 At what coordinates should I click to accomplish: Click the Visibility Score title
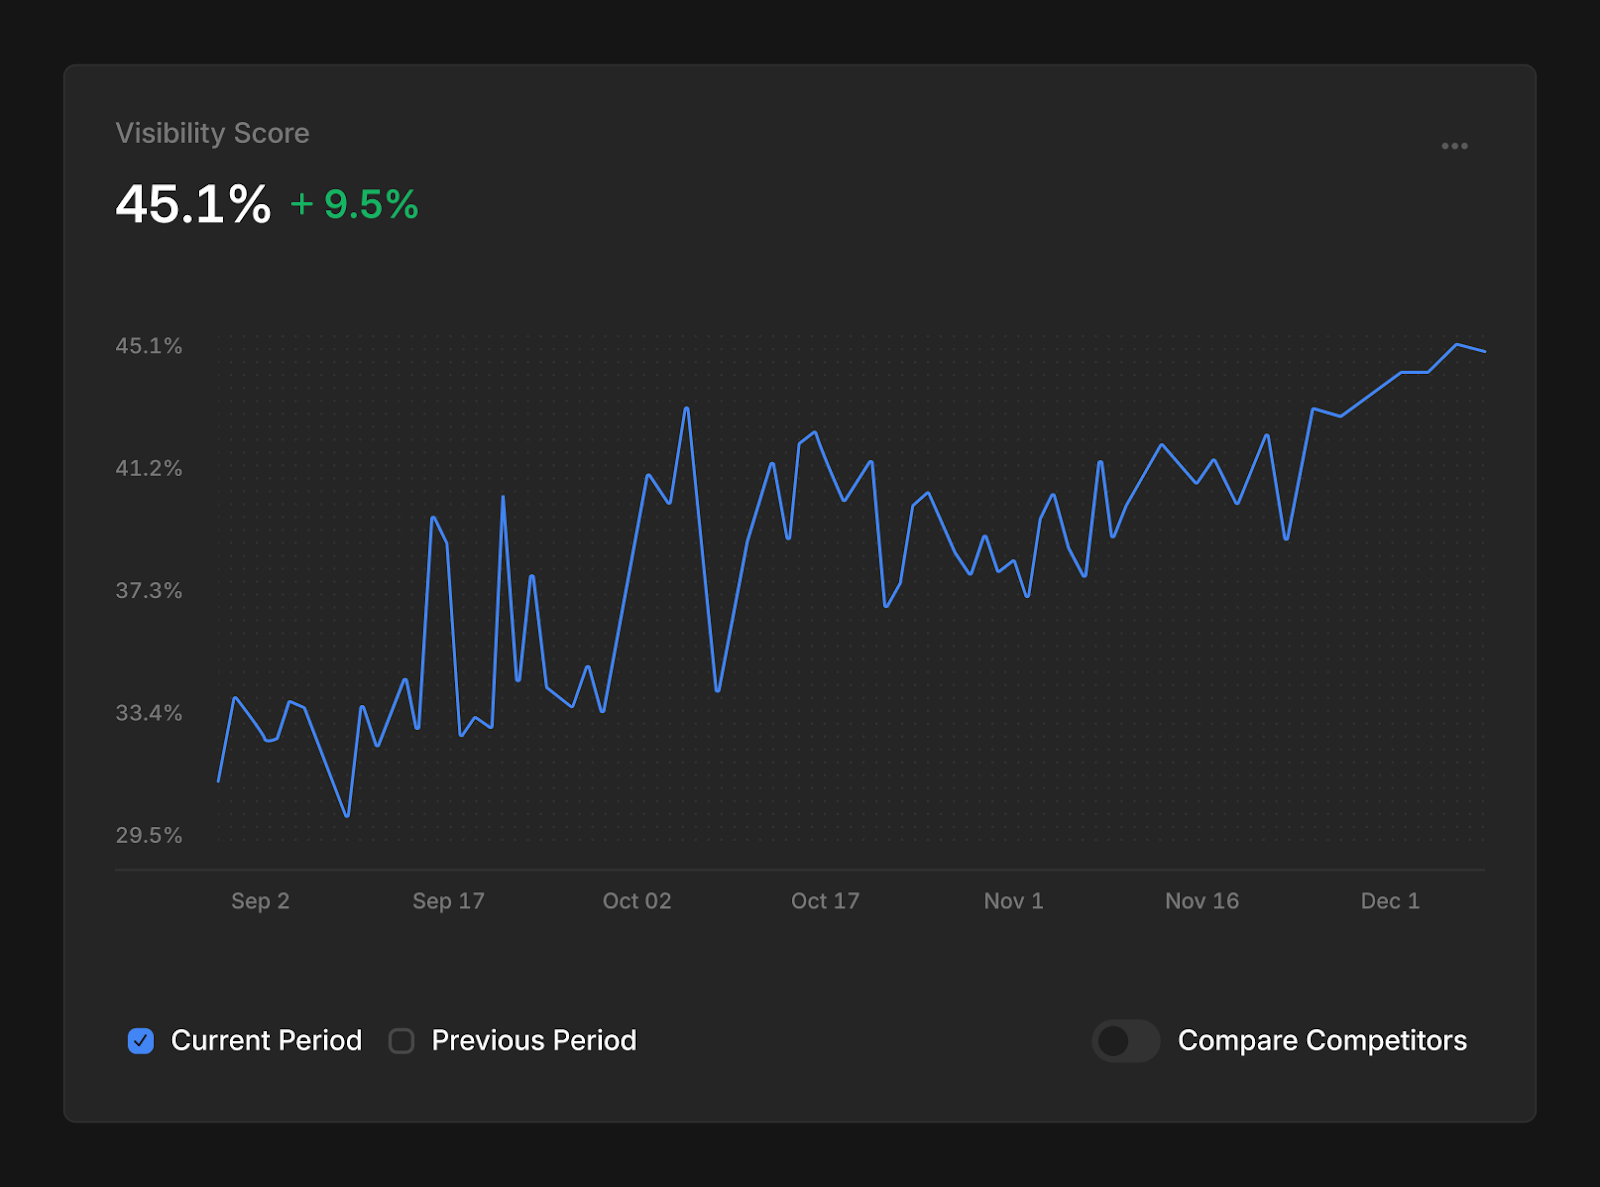click(213, 133)
